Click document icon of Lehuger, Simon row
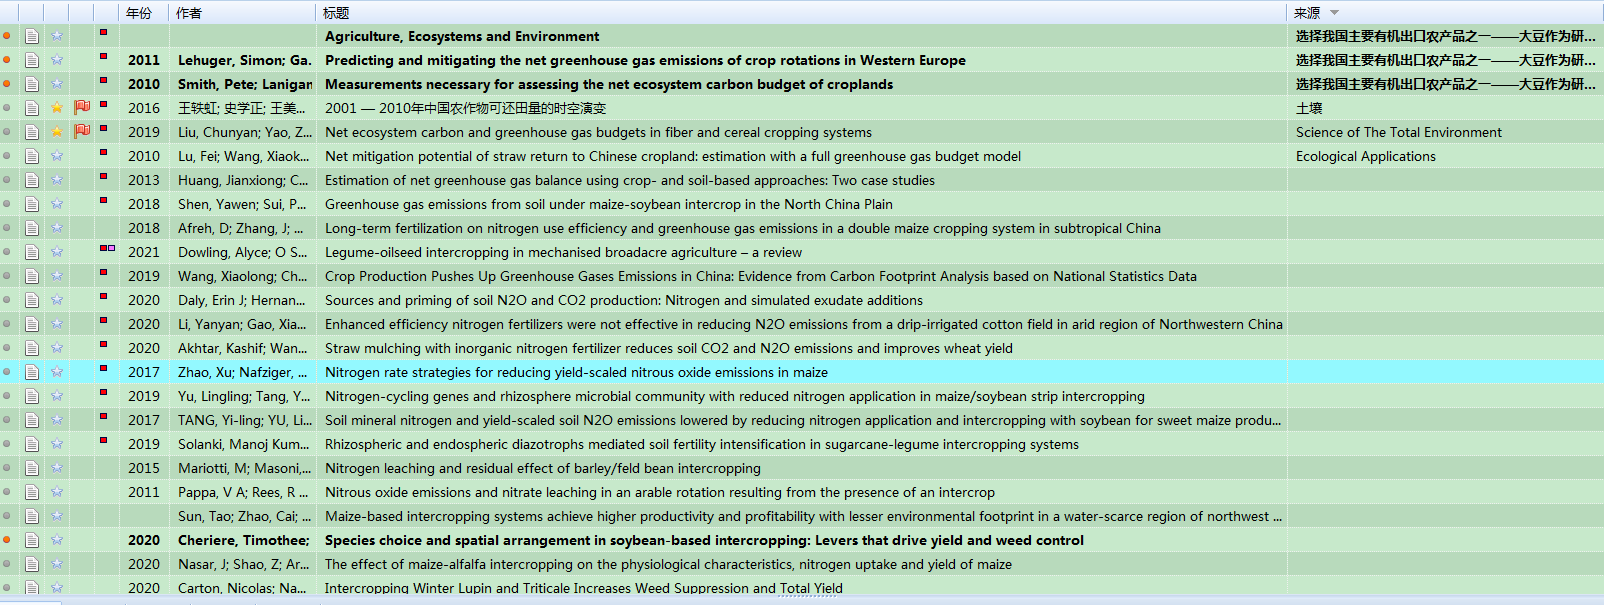Screen dimensions: 1604x605 click(x=32, y=60)
